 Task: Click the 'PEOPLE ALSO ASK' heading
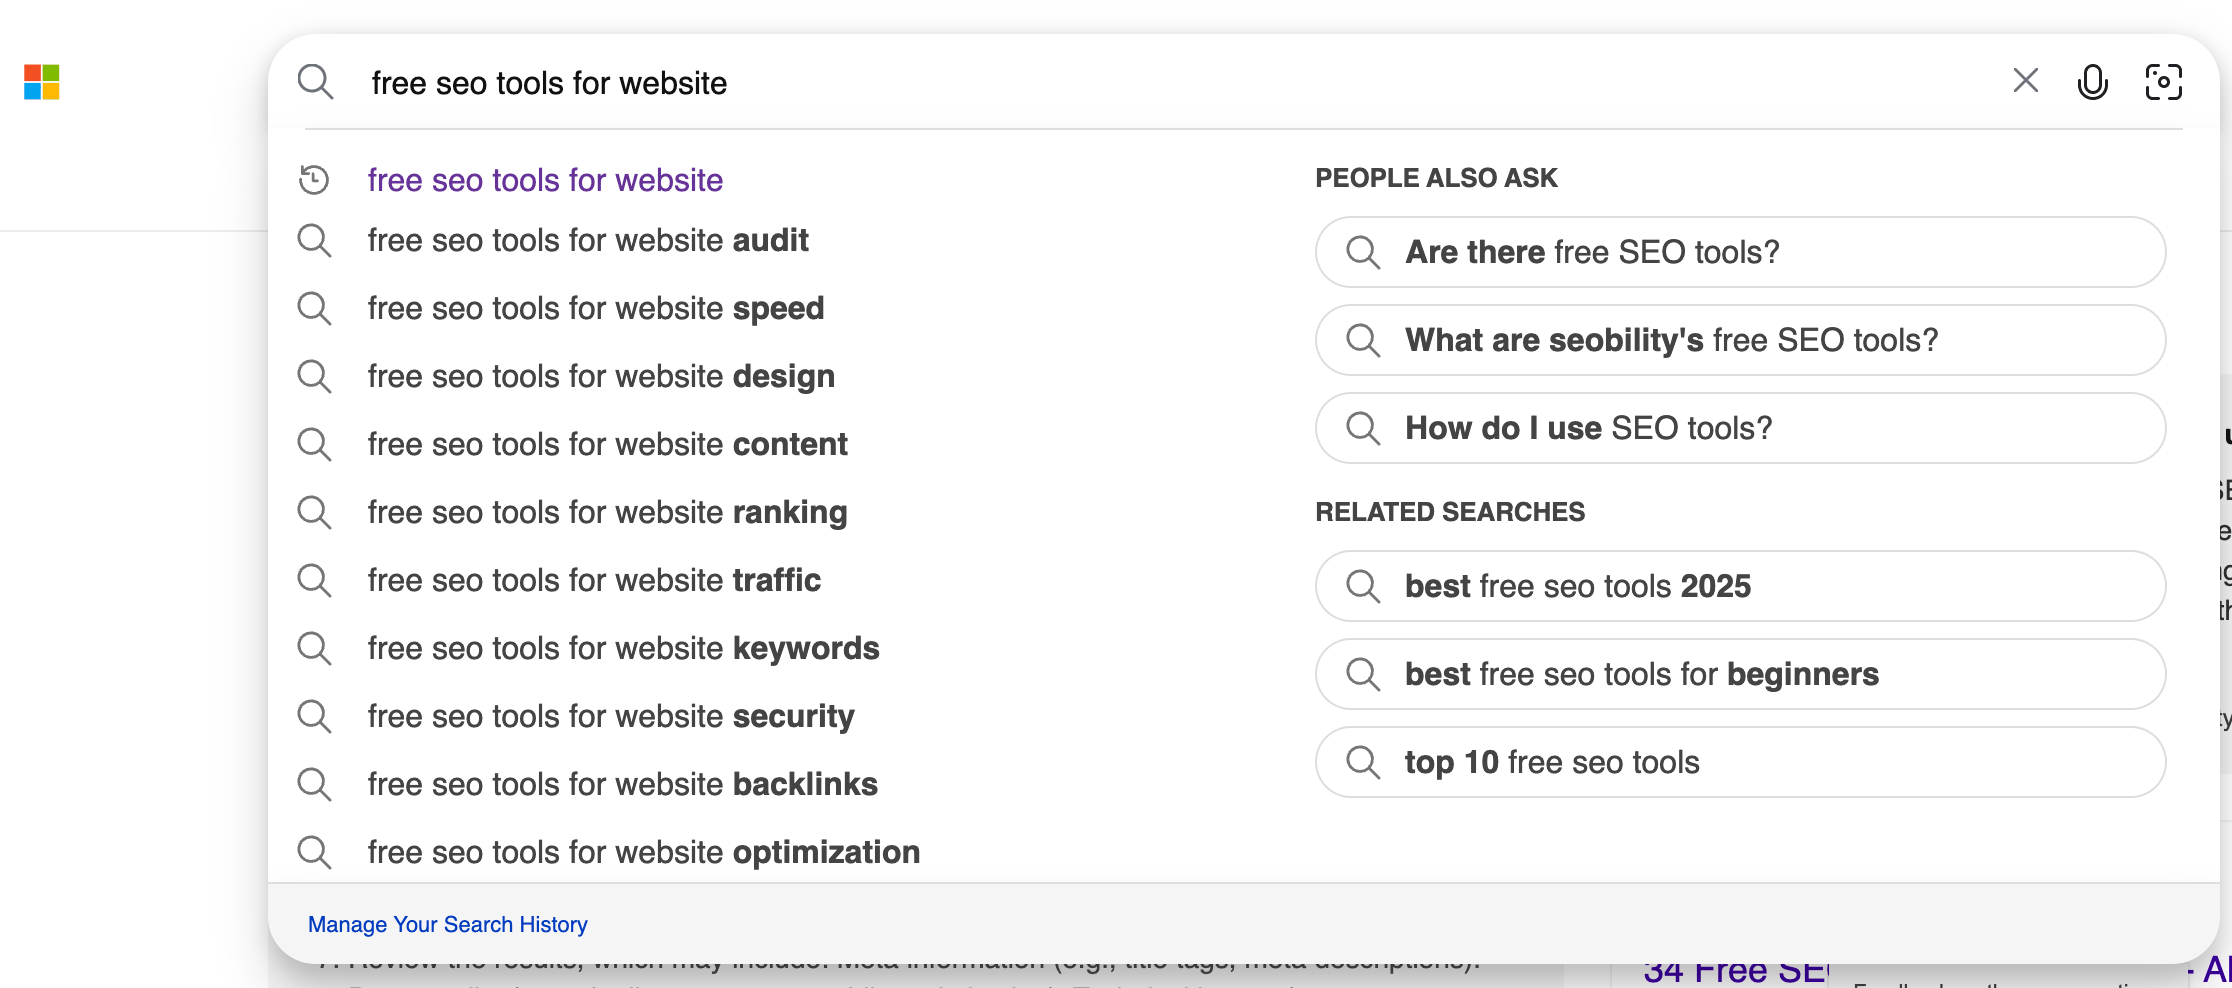pyautogui.click(x=1436, y=178)
